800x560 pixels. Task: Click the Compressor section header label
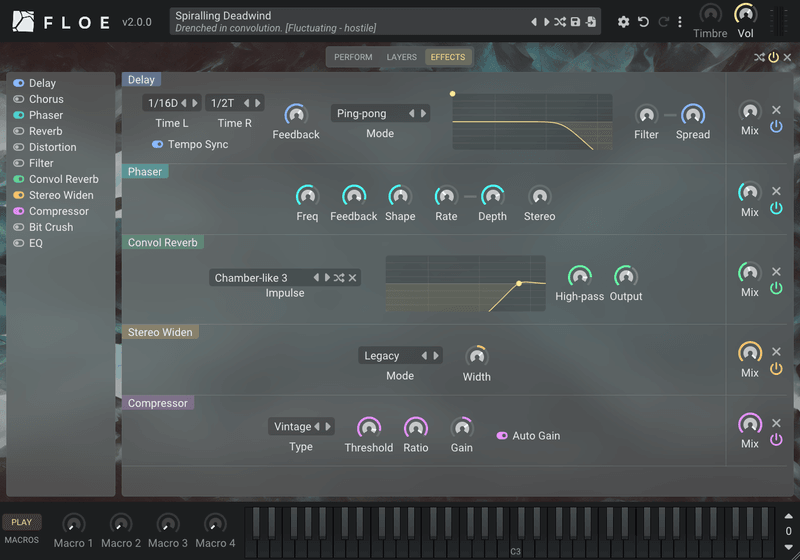[x=158, y=403]
